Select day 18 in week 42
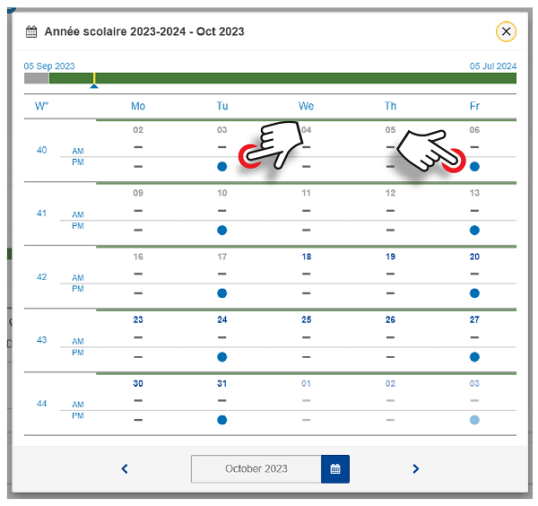The height and width of the screenshot is (506, 538). tap(306, 257)
